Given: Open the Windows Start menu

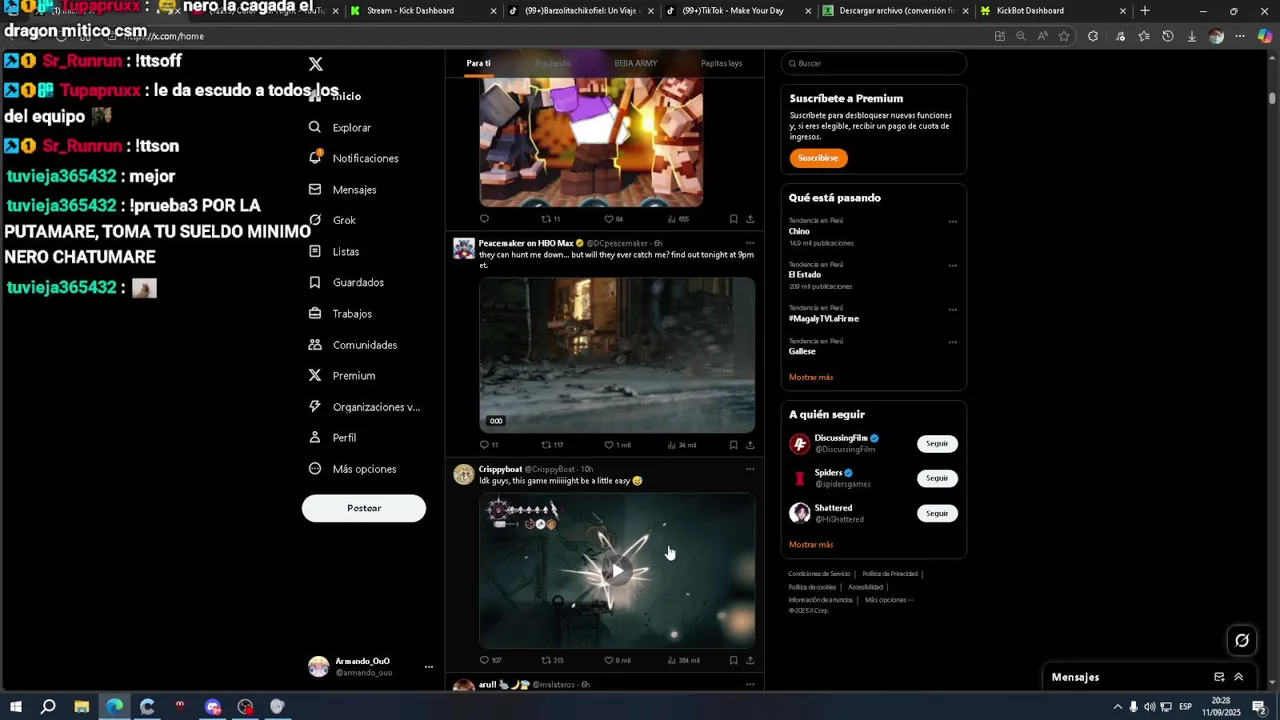Looking at the screenshot, I should tap(16, 706).
